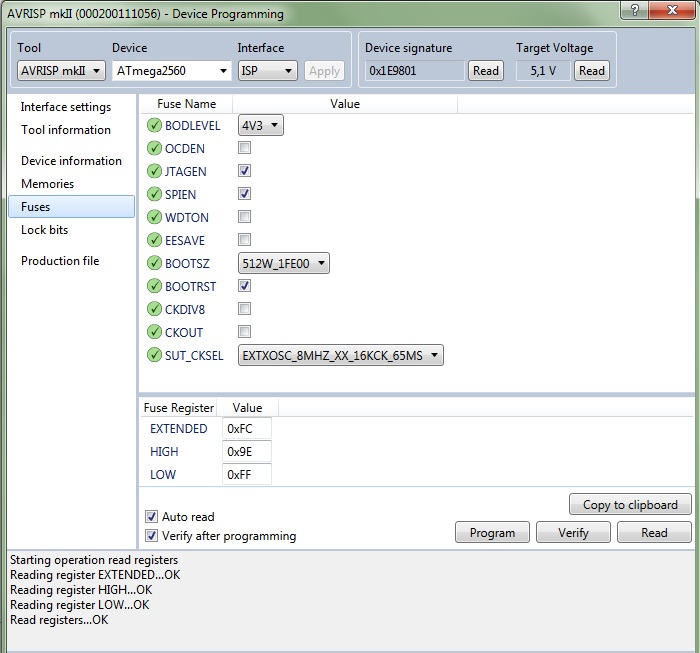Open the Tool dropdown showing AVRISP mkII
The width and height of the screenshot is (700, 653).
click(x=61, y=71)
